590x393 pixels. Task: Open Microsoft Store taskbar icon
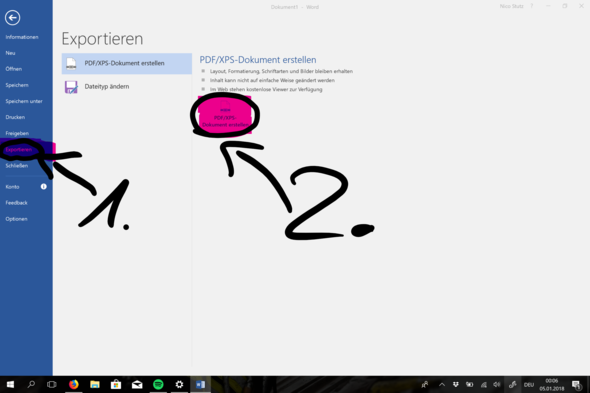[116, 384]
